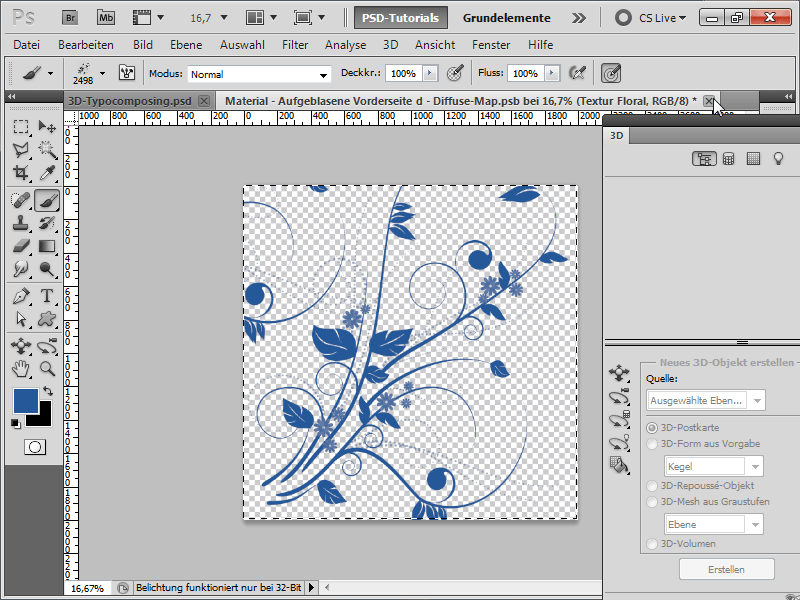Open the brush preset picker arrow
This screenshot has width=800, height=600.
click(103, 73)
